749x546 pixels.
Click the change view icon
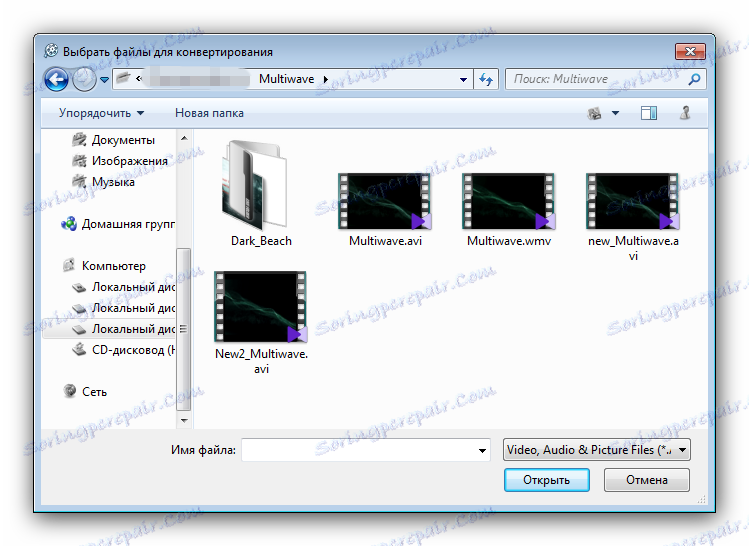594,114
